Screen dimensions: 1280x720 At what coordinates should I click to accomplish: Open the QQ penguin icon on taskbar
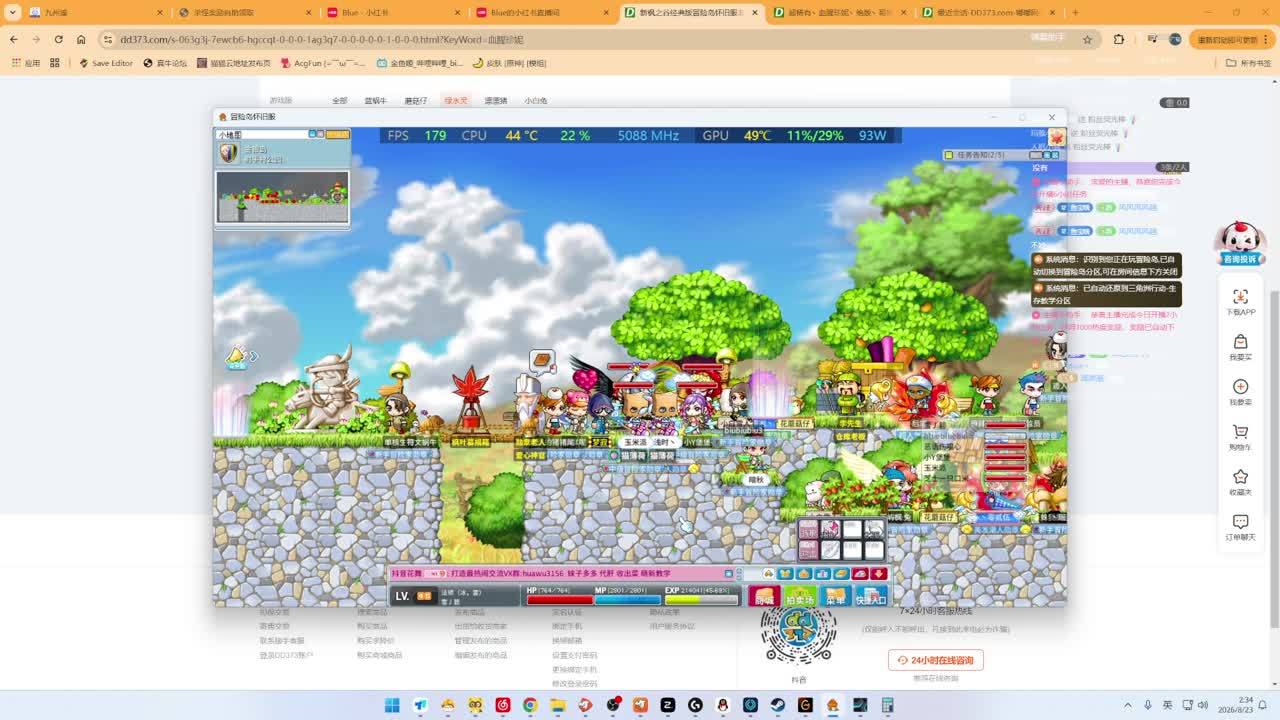coord(722,705)
